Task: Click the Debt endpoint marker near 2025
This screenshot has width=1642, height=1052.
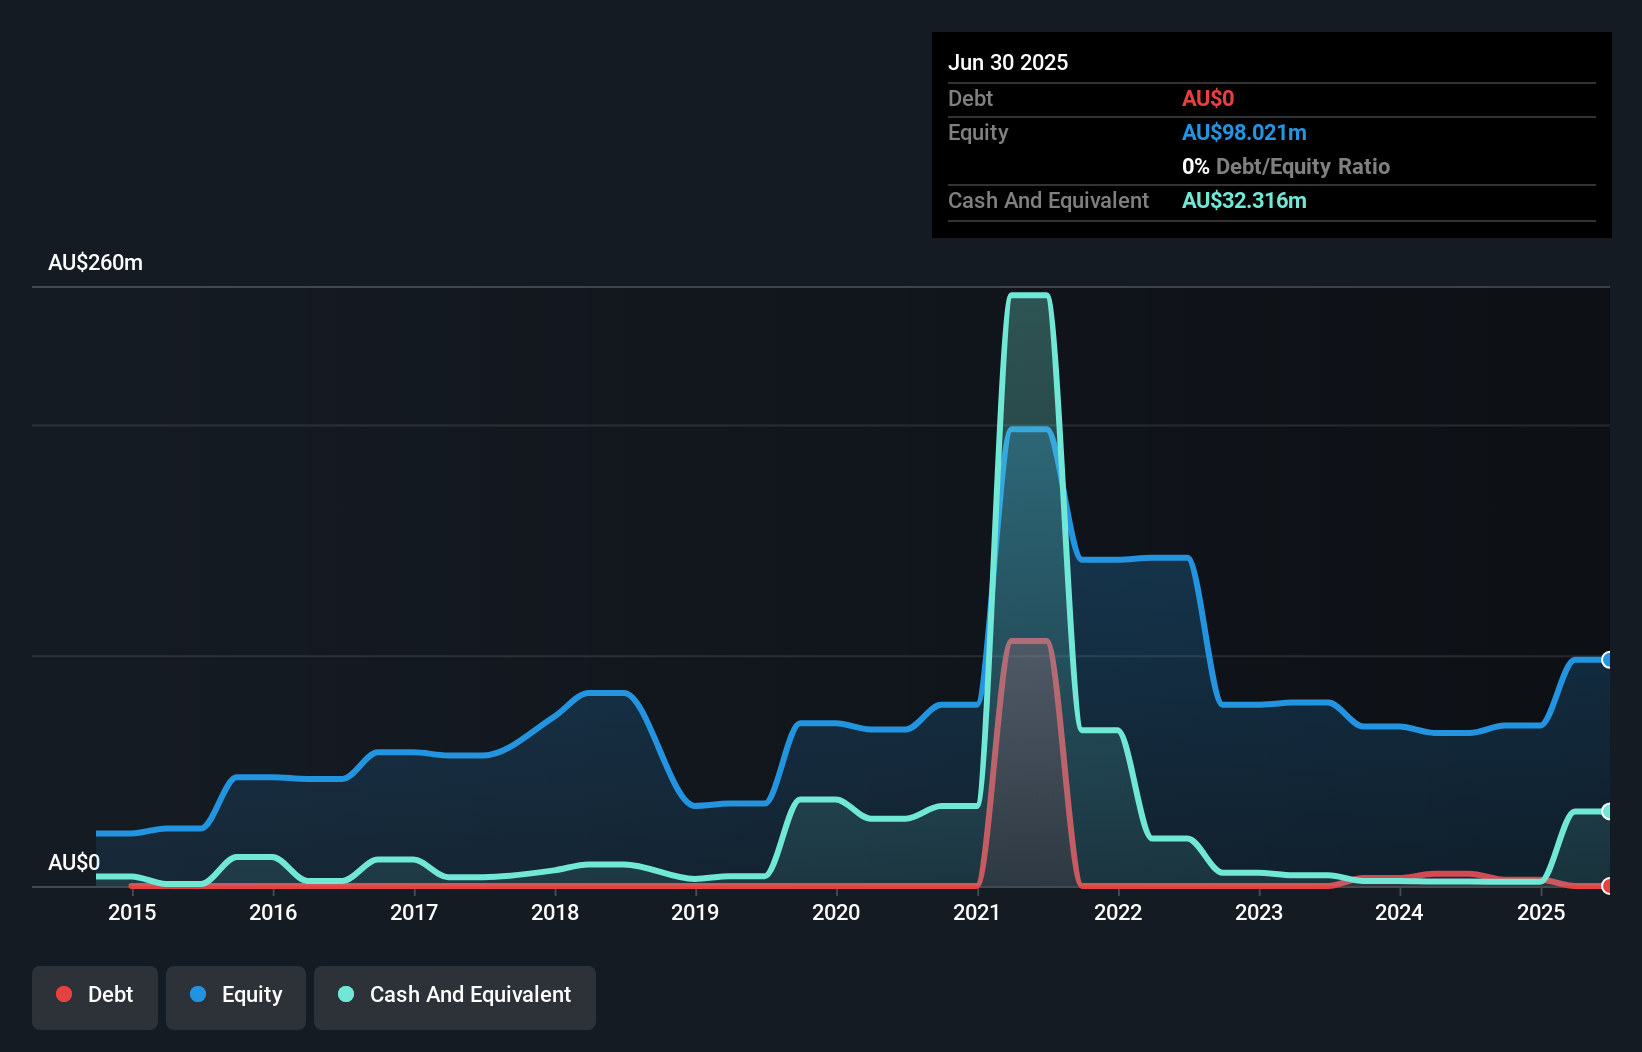Action: click(x=1606, y=886)
